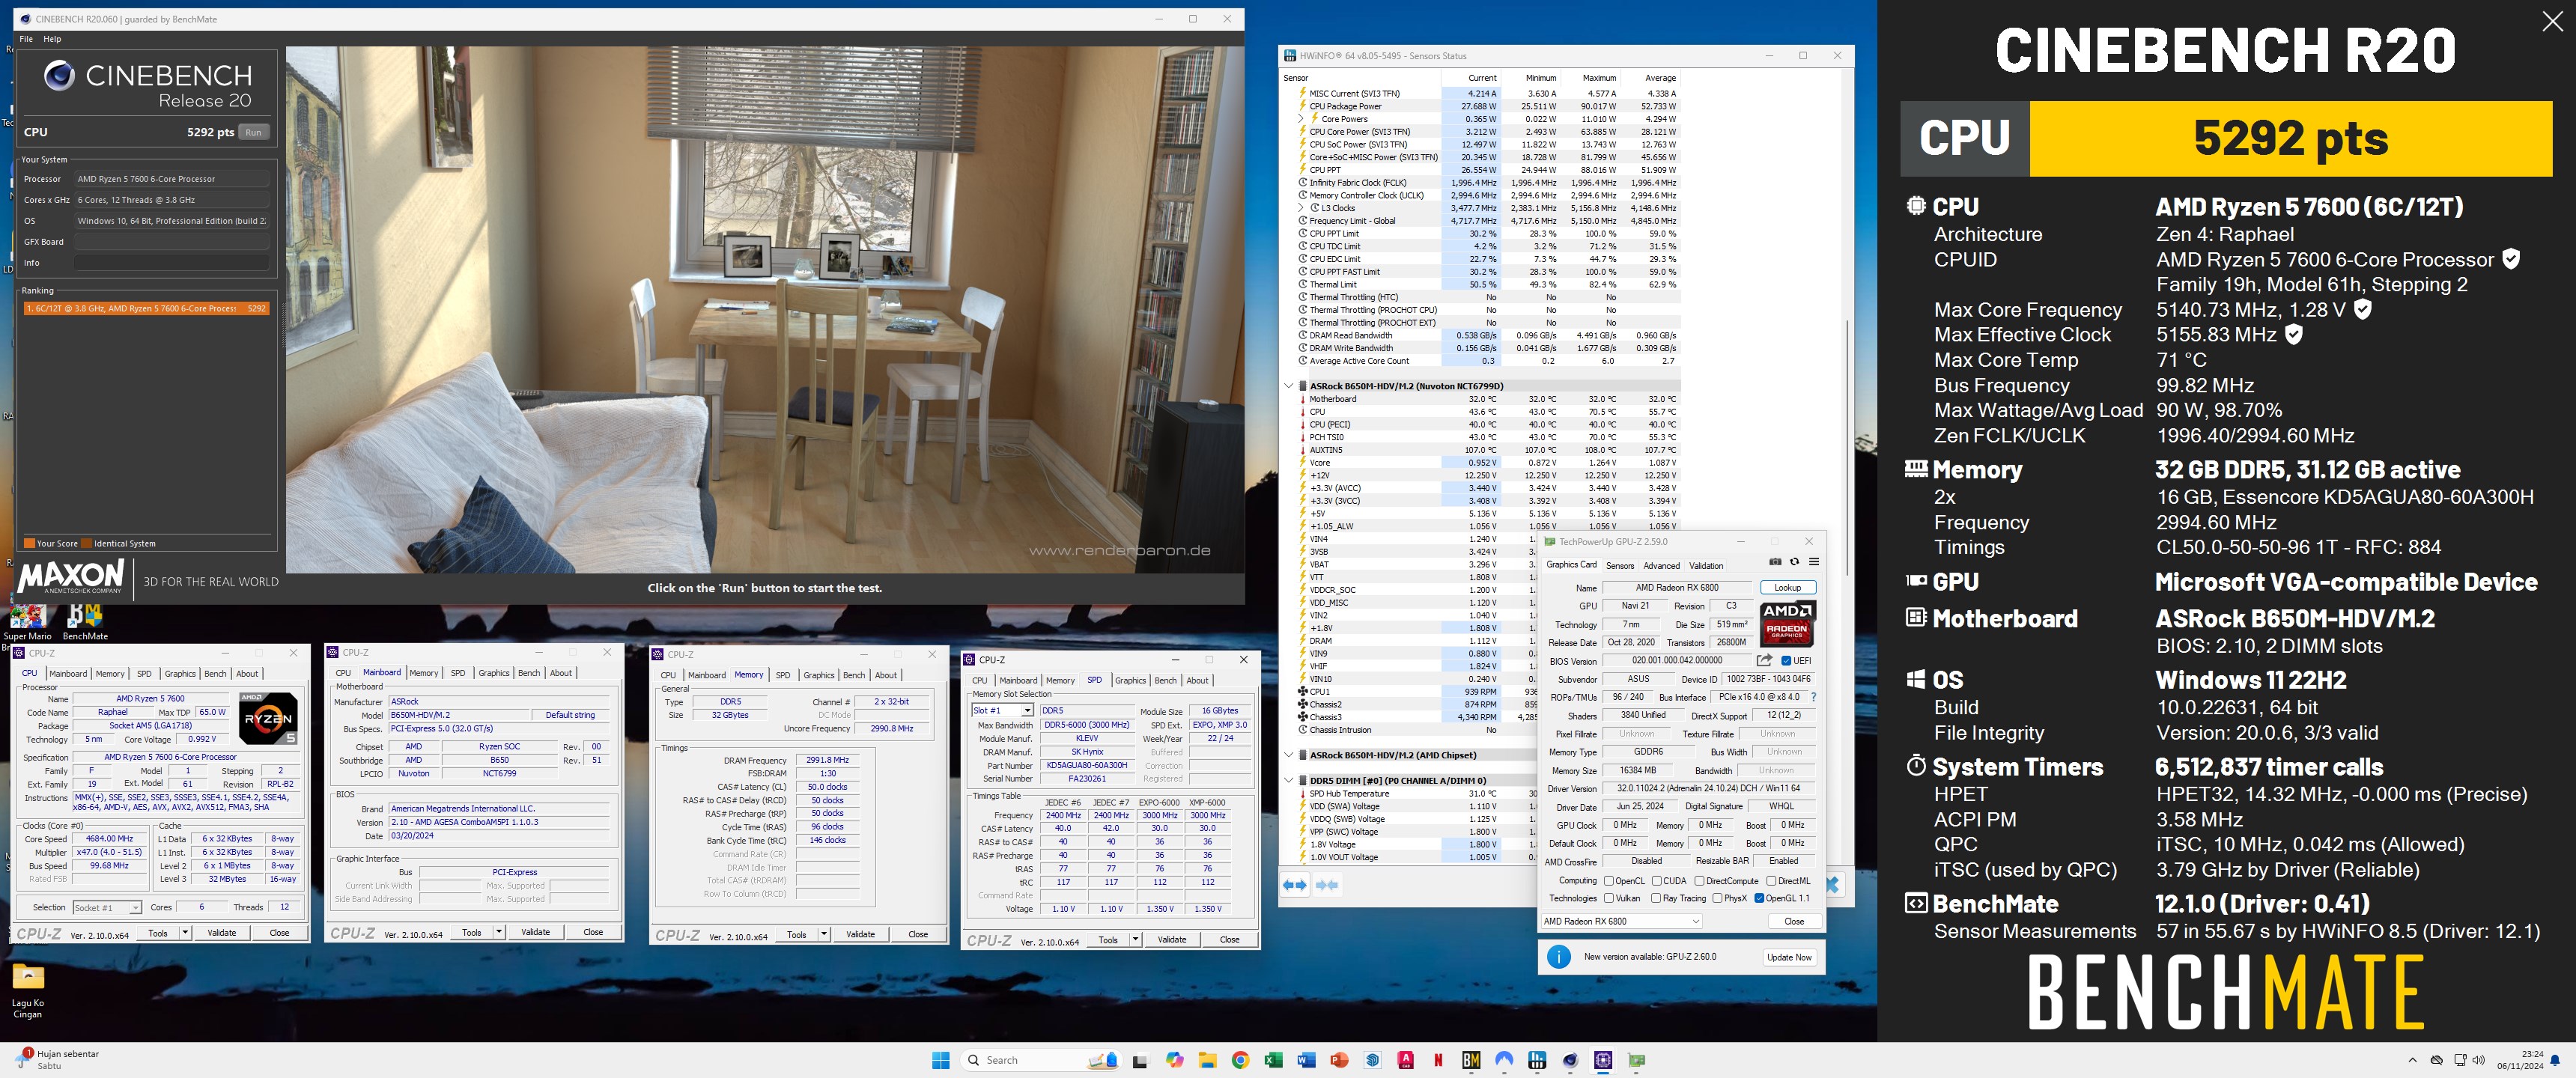Collapse the ASRock AMD Chipset sensor group
This screenshot has height=1078, width=2576.
click(x=1289, y=755)
